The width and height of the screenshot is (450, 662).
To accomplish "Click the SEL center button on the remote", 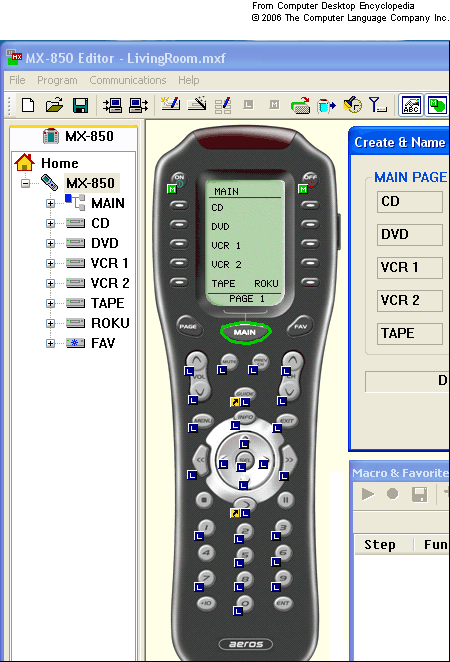I will click(x=245, y=459).
